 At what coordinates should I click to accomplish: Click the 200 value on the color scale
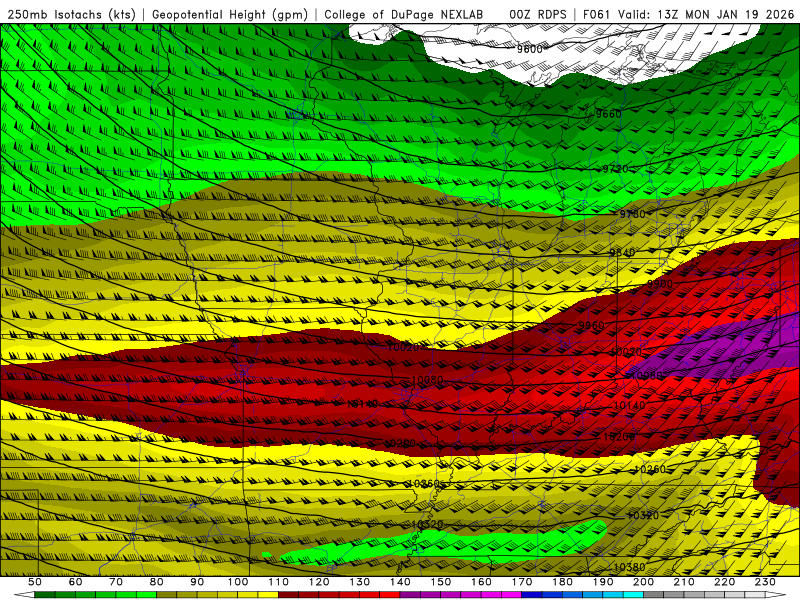point(643,582)
